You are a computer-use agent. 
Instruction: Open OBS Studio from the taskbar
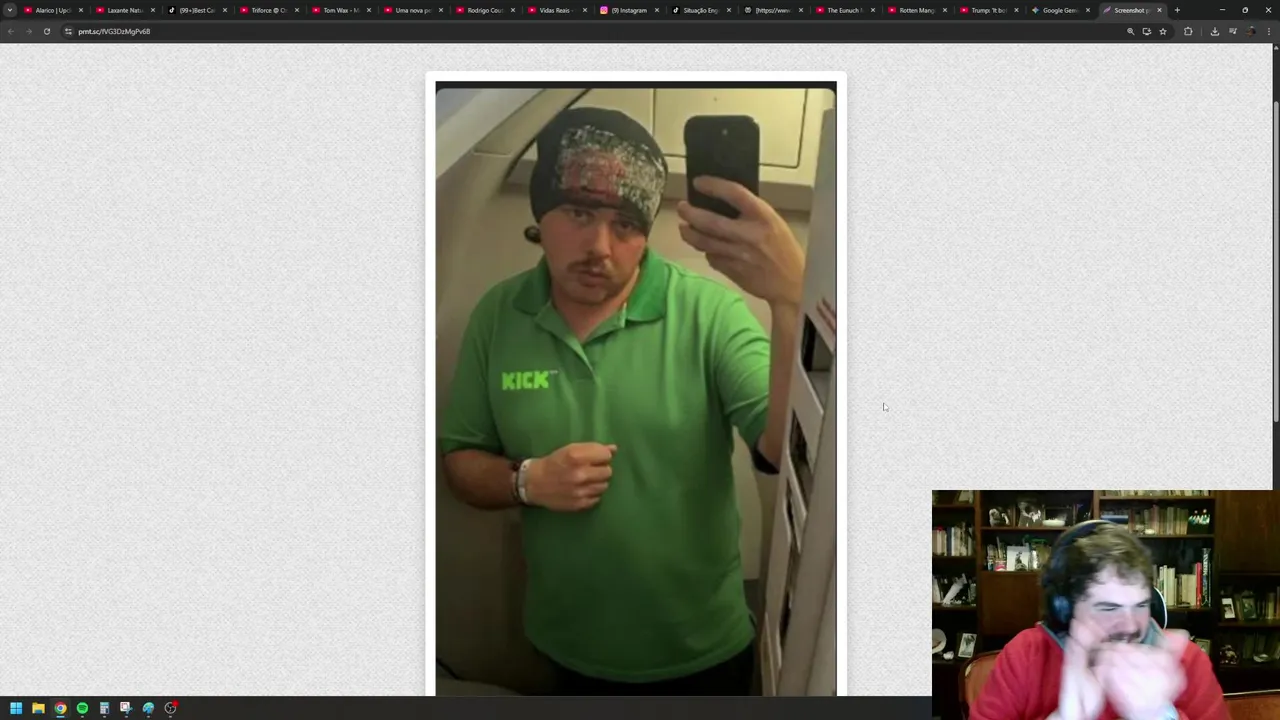click(x=171, y=708)
